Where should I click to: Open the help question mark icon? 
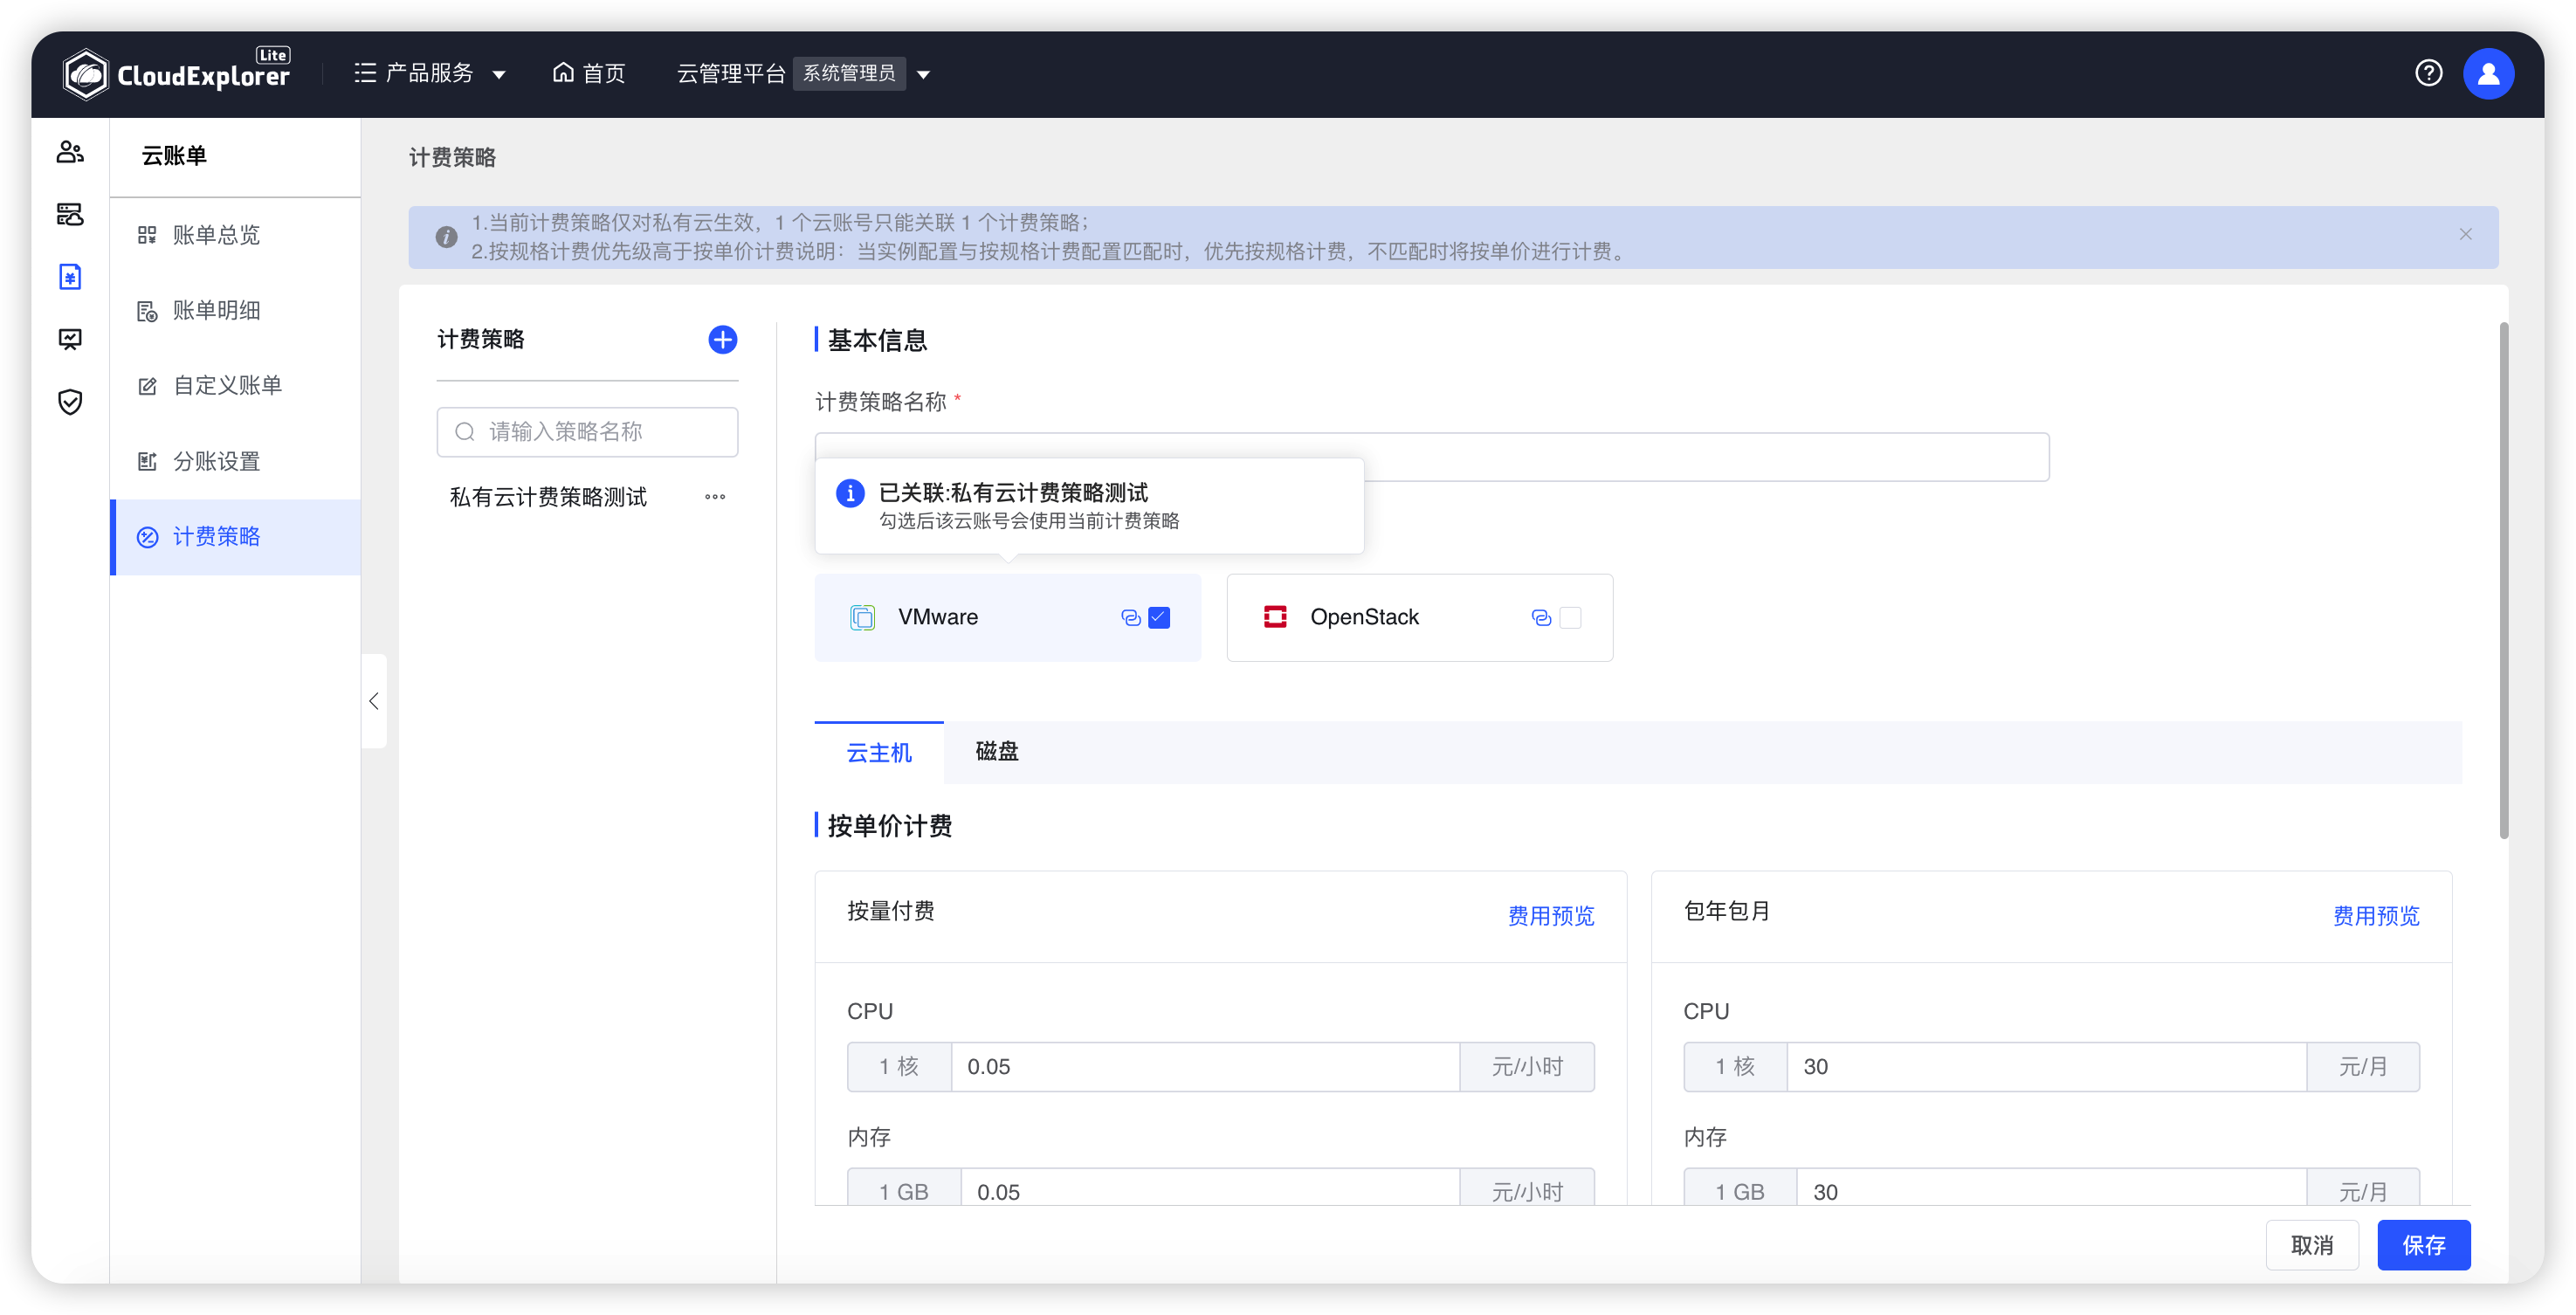point(2428,73)
